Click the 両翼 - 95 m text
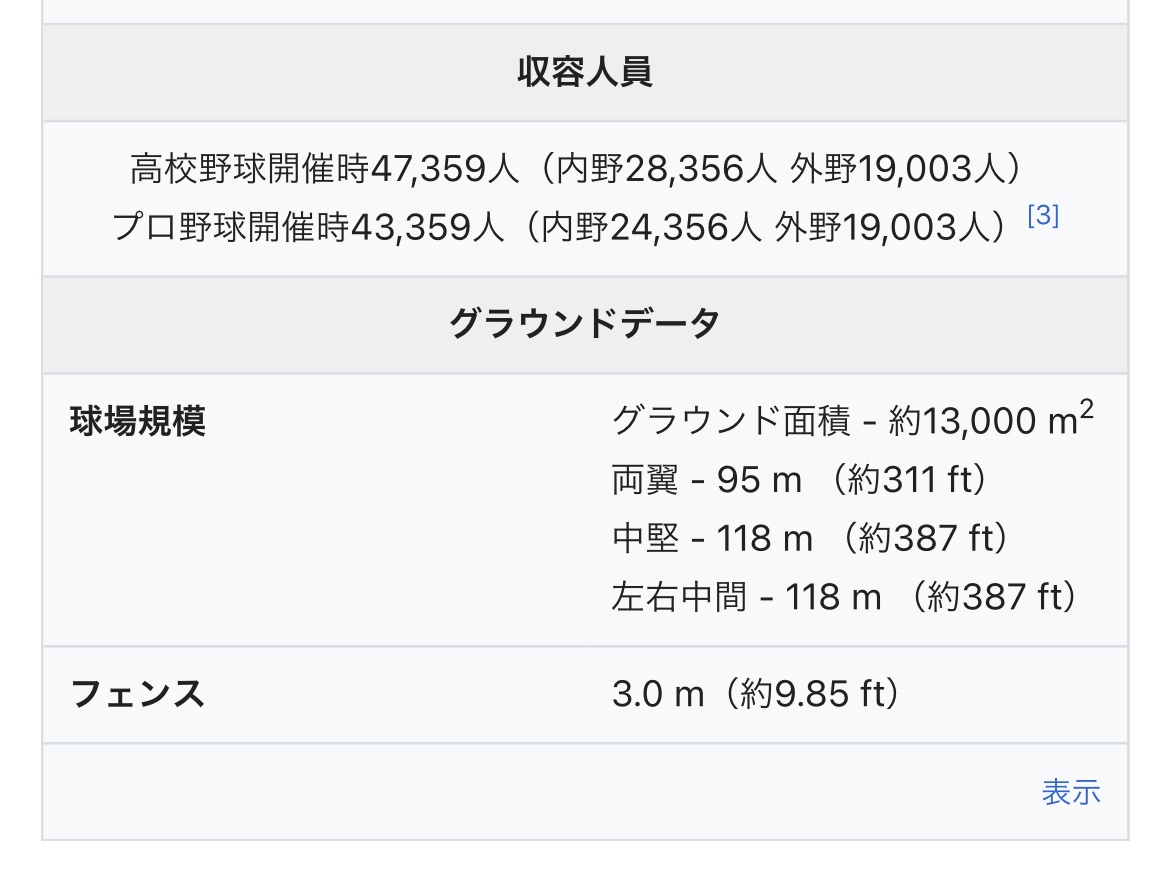 (x=707, y=481)
